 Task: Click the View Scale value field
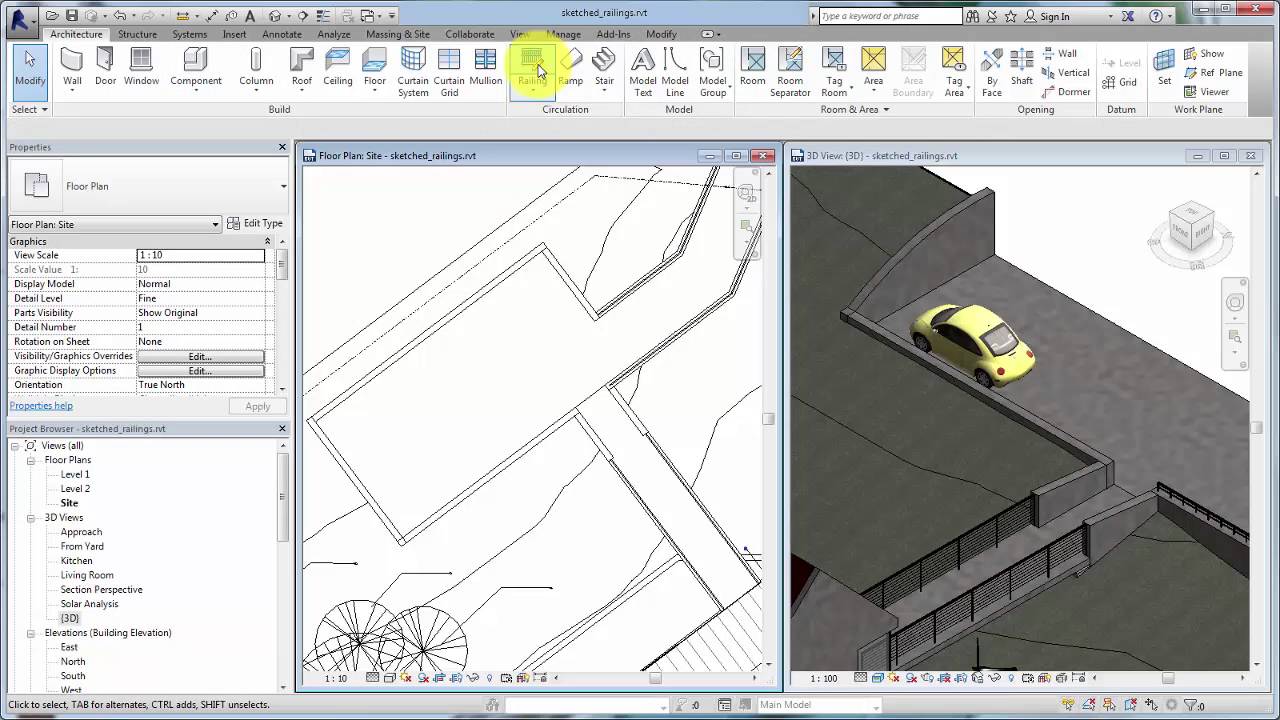click(200, 255)
